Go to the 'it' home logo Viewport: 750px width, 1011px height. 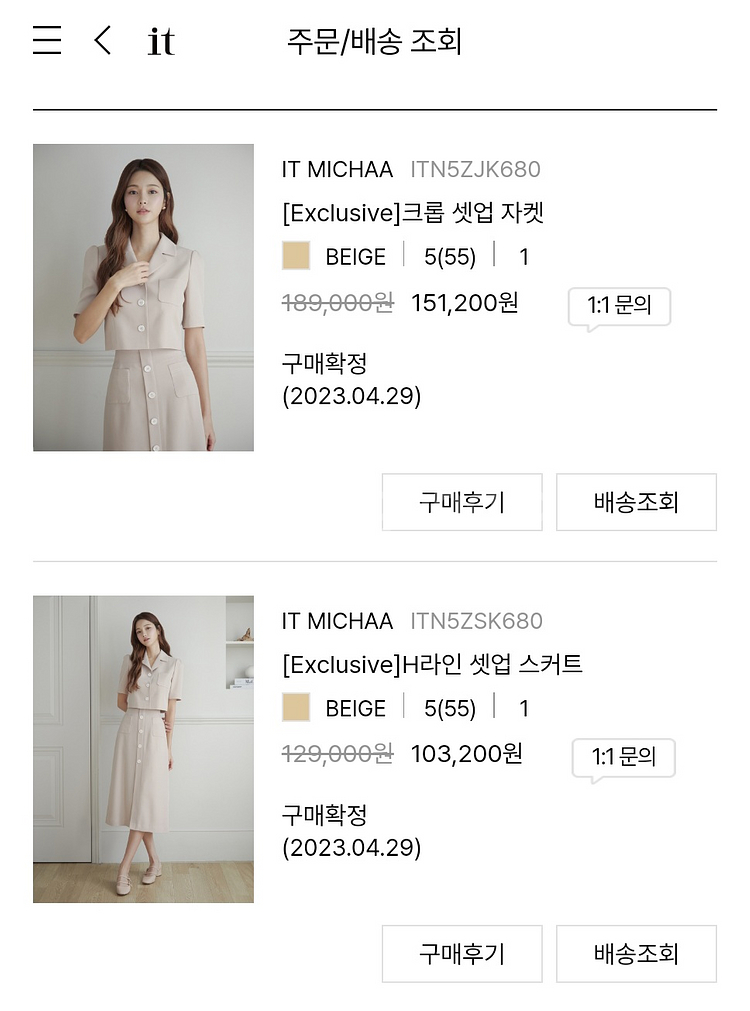[160, 42]
